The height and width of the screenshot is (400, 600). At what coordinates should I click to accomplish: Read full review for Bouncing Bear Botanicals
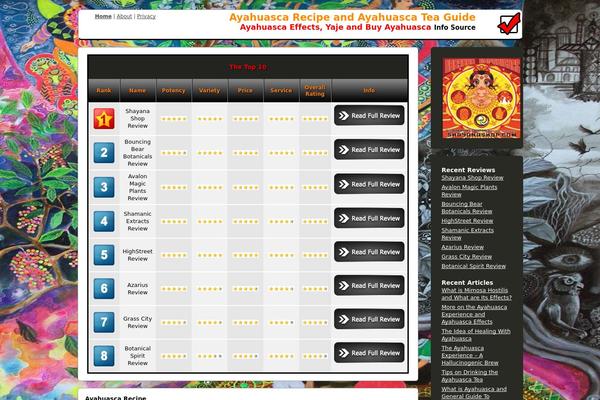click(x=369, y=150)
